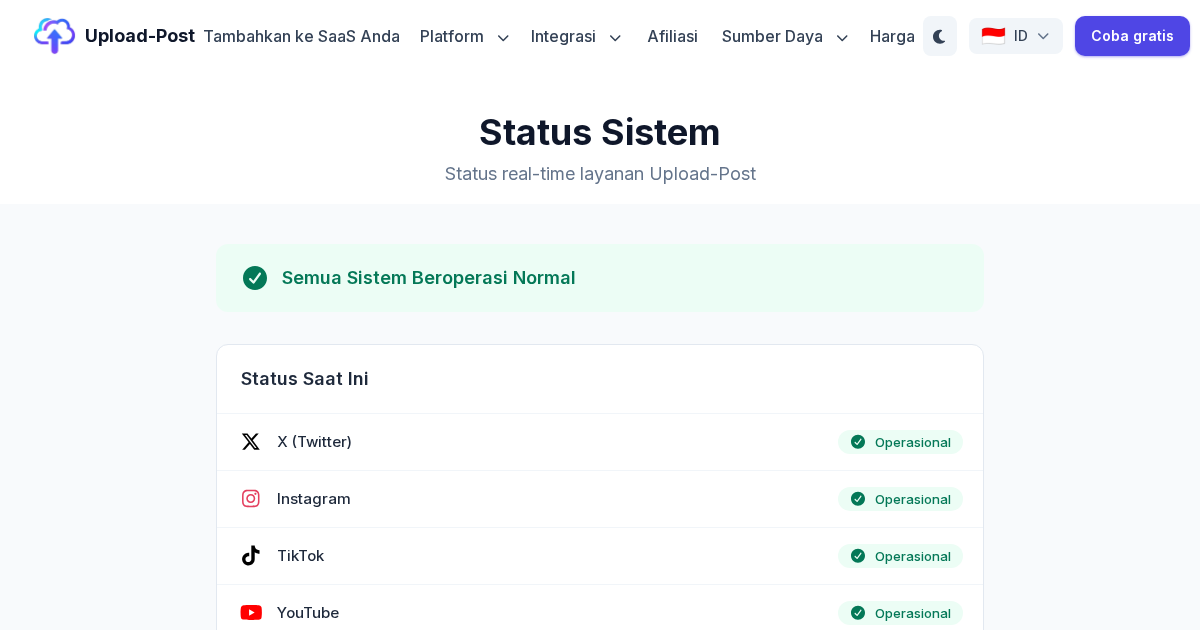This screenshot has height=630, width=1200.
Task: Select the TikTok row label
Action: click(300, 556)
